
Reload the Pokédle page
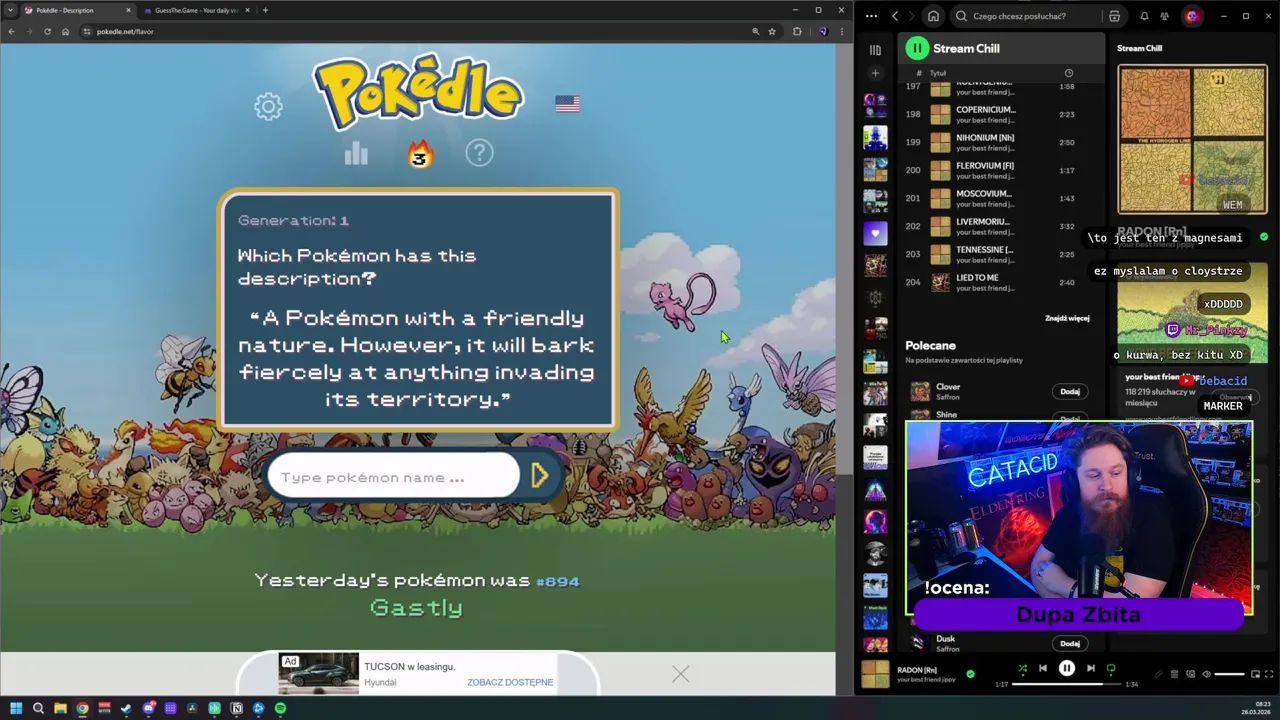click(47, 31)
